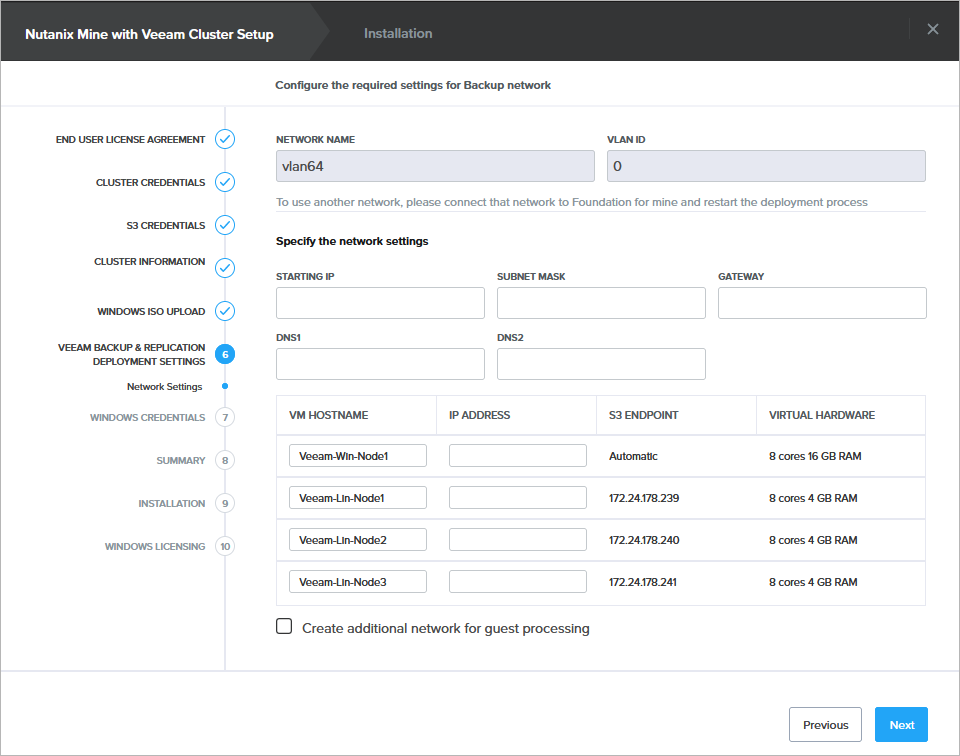Click the step 10 Windows Licensing circle

(x=225, y=546)
